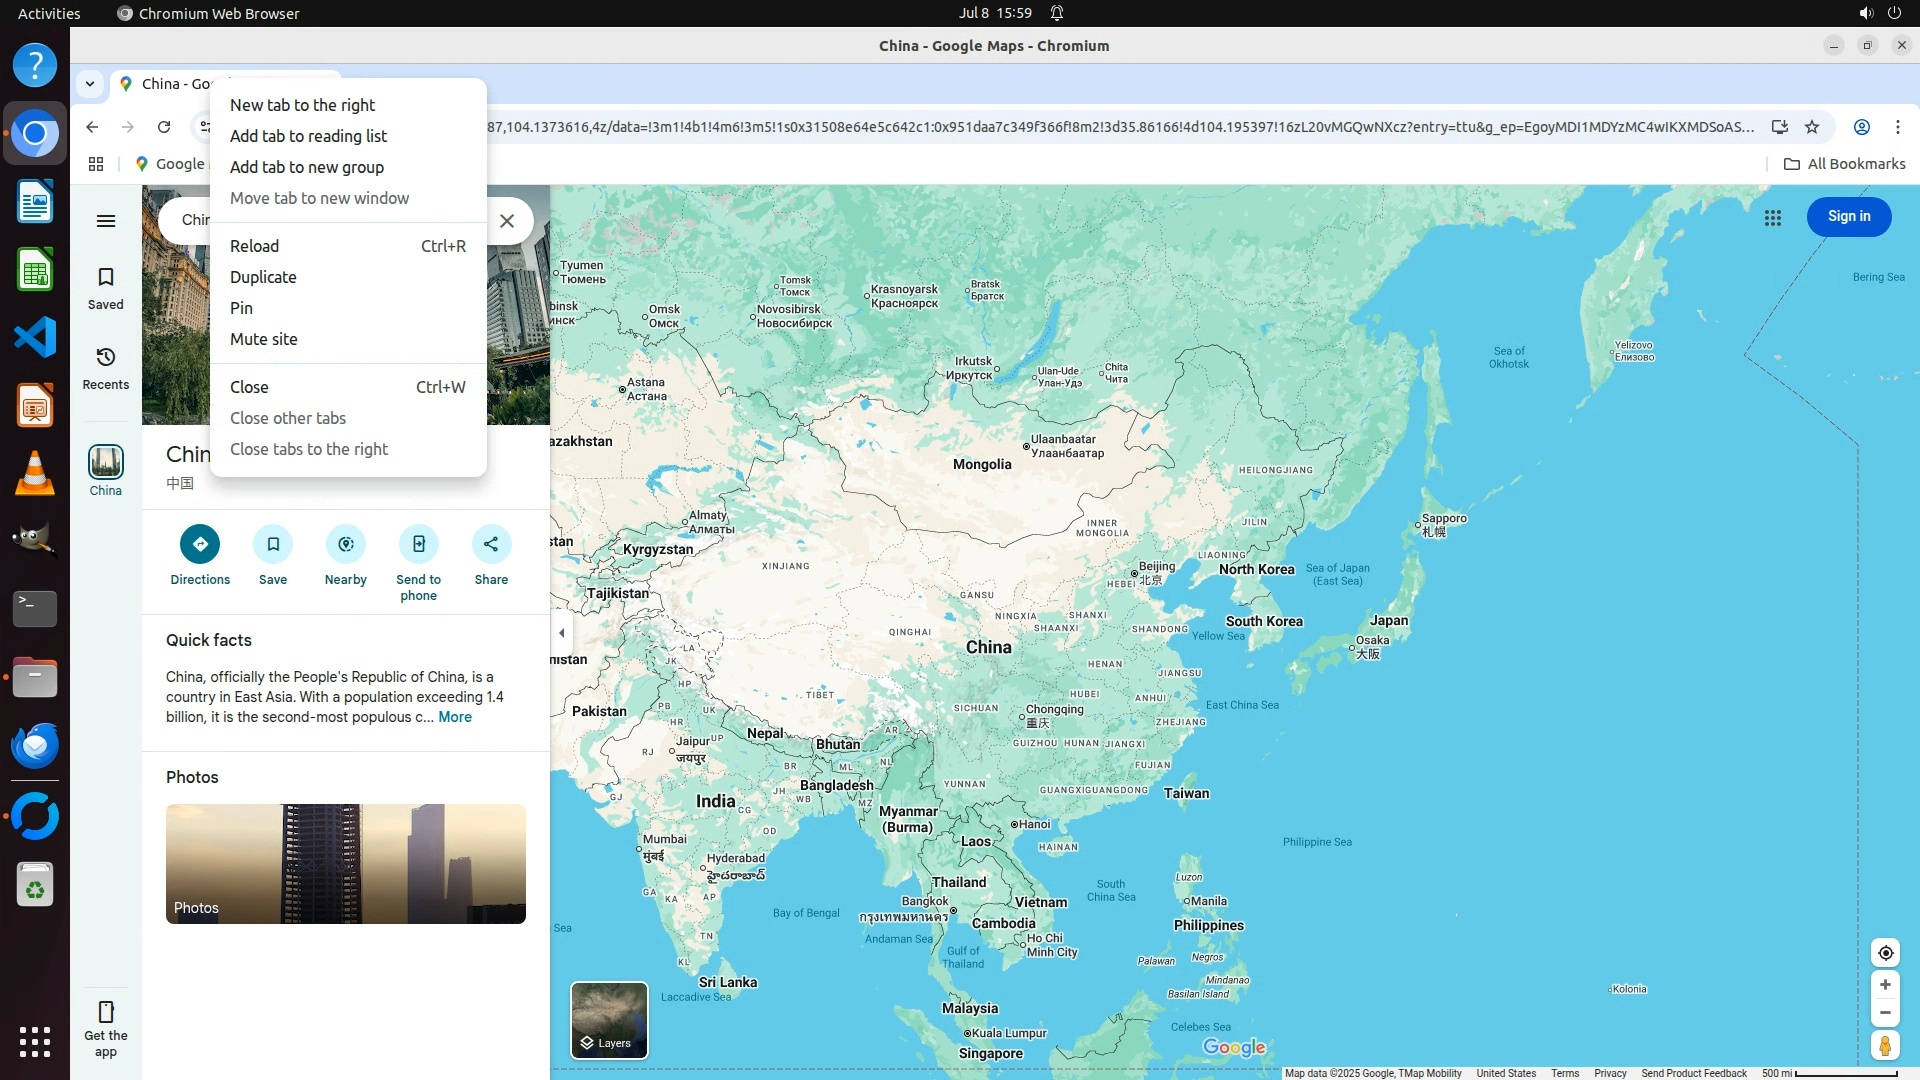Click the Share icon button
This screenshot has width=1920, height=1080.
click(491, 544)
